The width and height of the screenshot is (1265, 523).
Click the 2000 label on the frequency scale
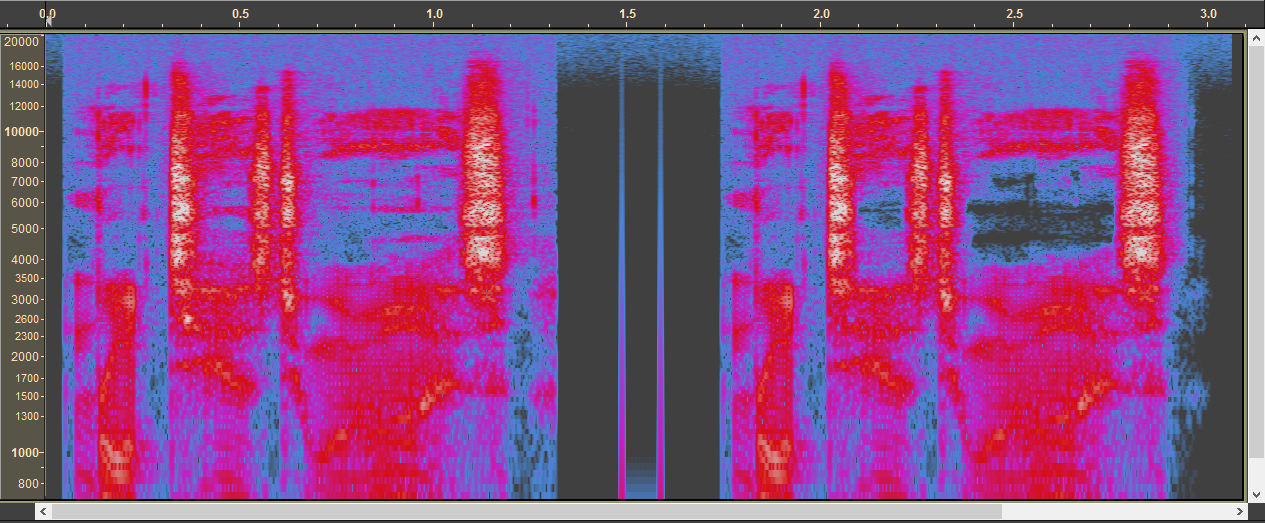pyautogui.click(x=24, y=357)
